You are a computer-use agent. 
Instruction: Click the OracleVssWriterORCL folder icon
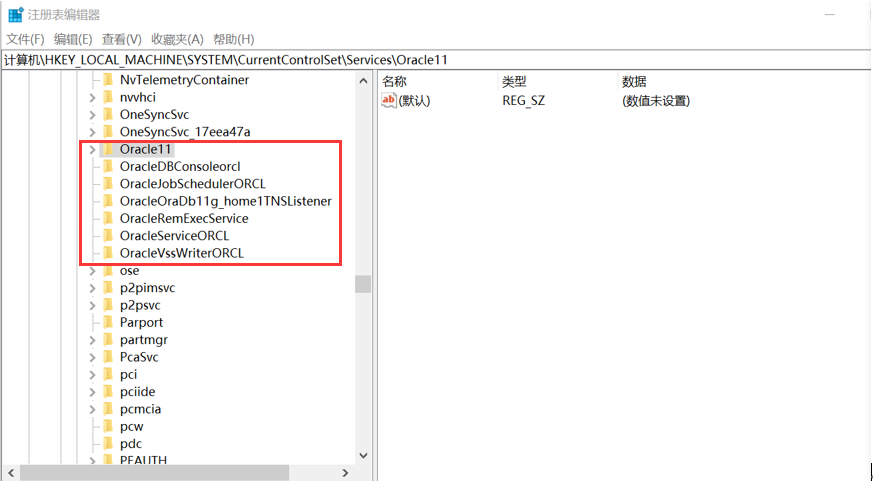point(109,253)
